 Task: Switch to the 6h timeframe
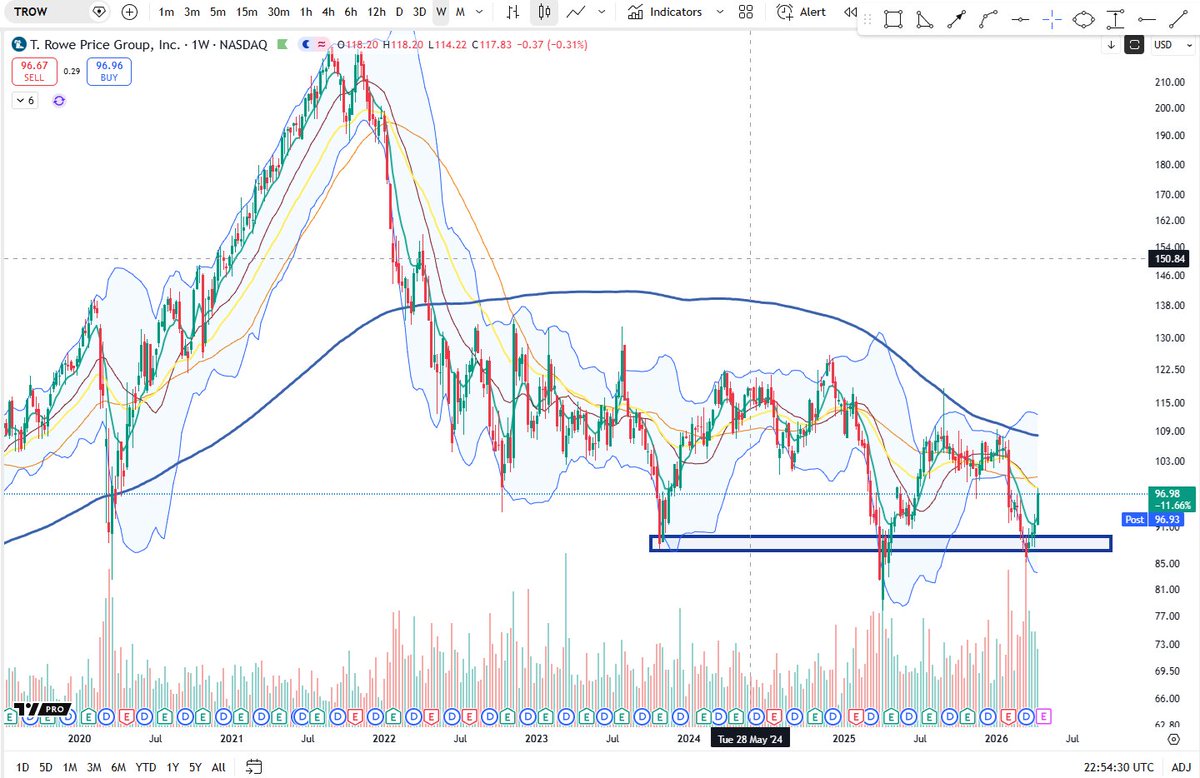tap(350, 12)
